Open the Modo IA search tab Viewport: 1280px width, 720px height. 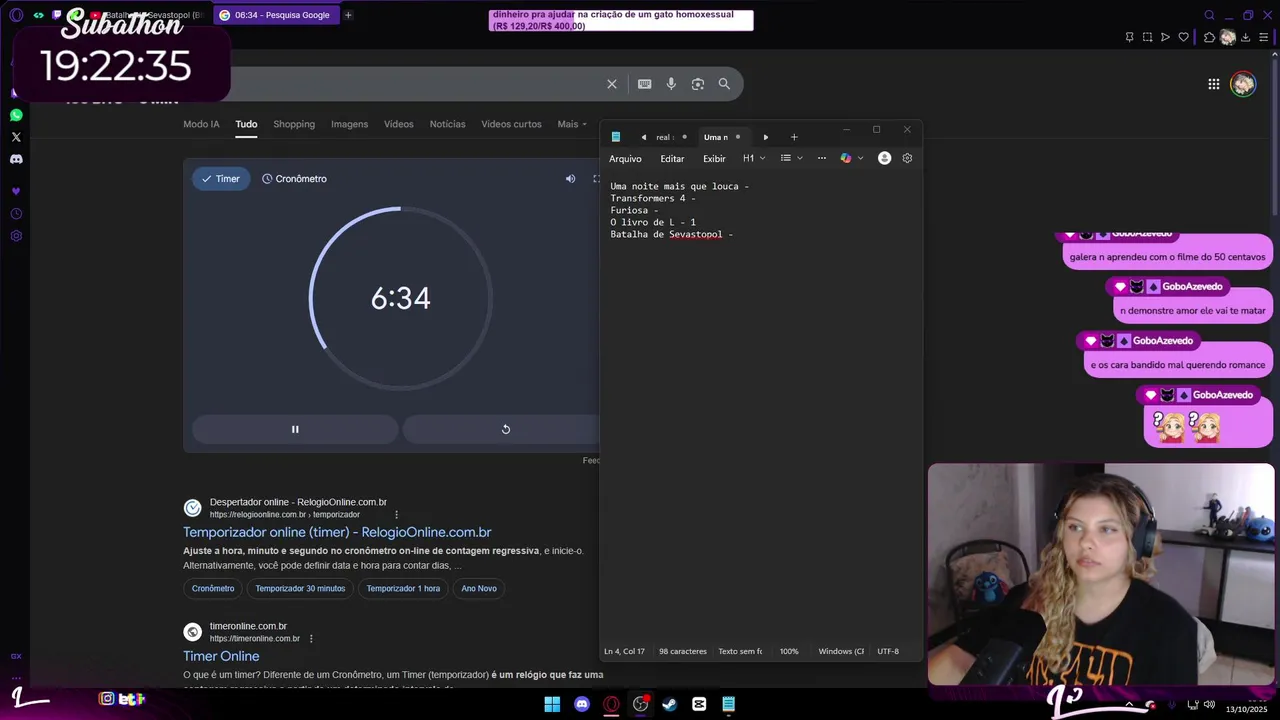[x=201, y=124]
